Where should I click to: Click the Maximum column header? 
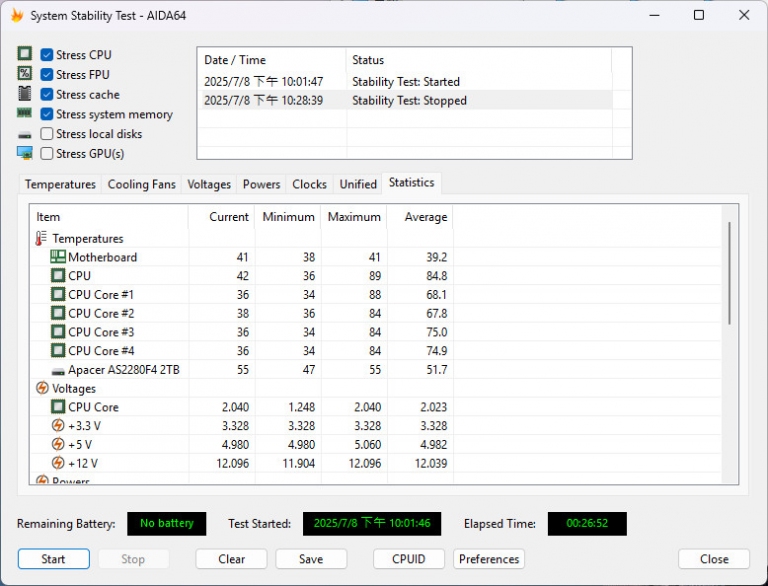[x=354, y=217]
